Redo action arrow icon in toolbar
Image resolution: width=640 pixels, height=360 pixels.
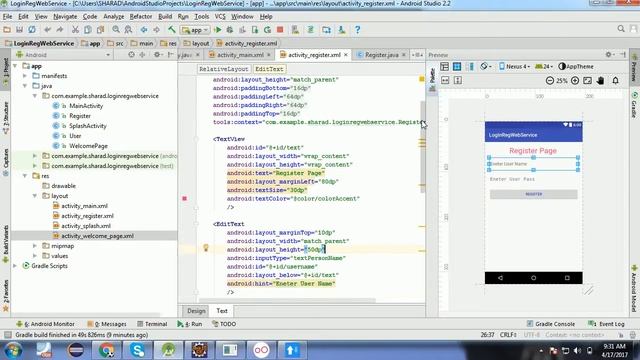[x=60, y=30]
